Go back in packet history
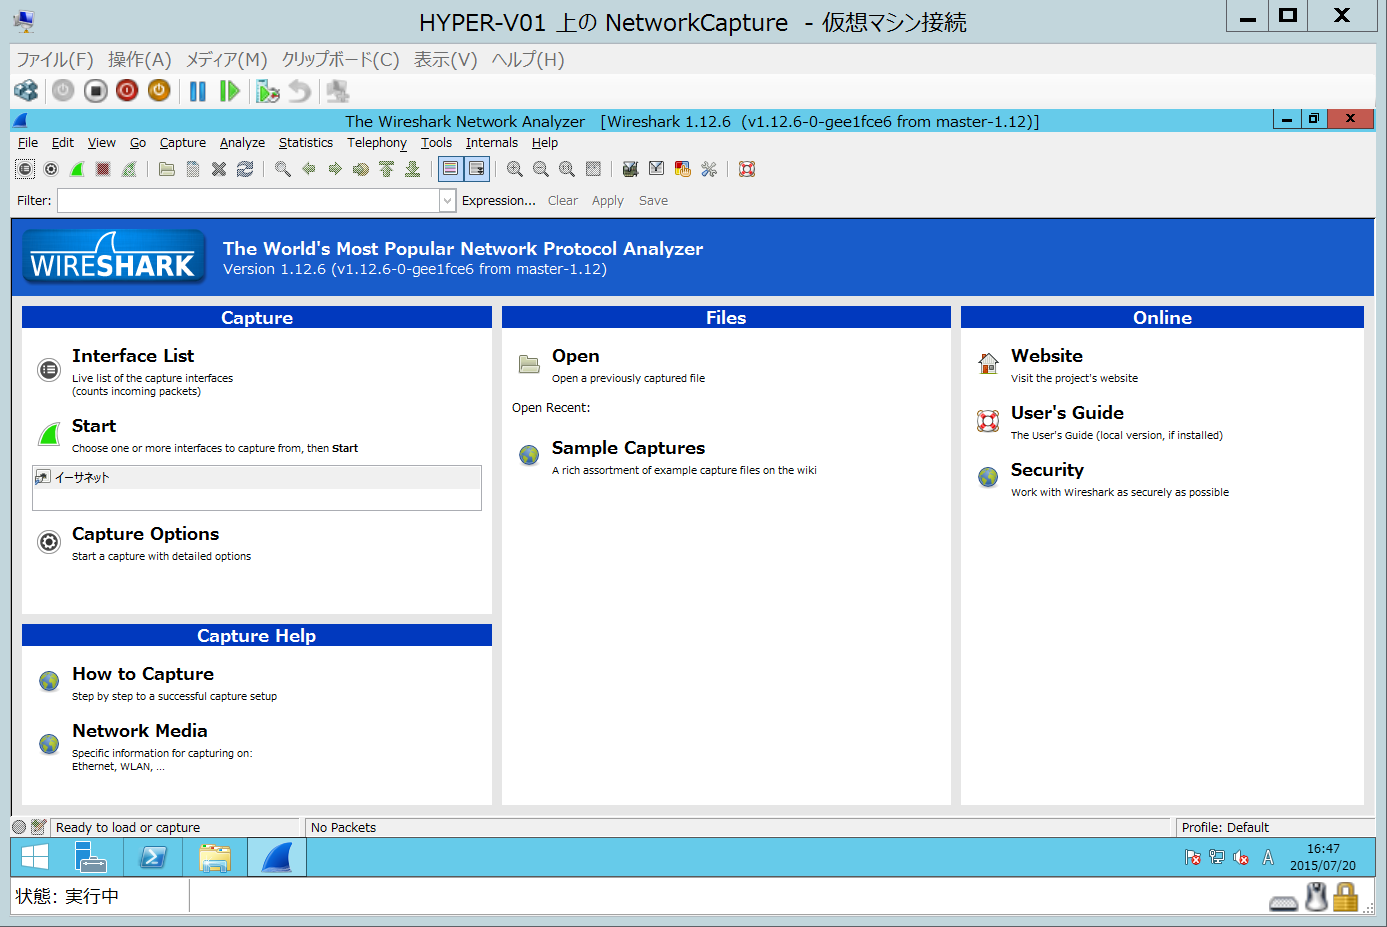This screenshot has width=1387, height=927. (309, 169)
